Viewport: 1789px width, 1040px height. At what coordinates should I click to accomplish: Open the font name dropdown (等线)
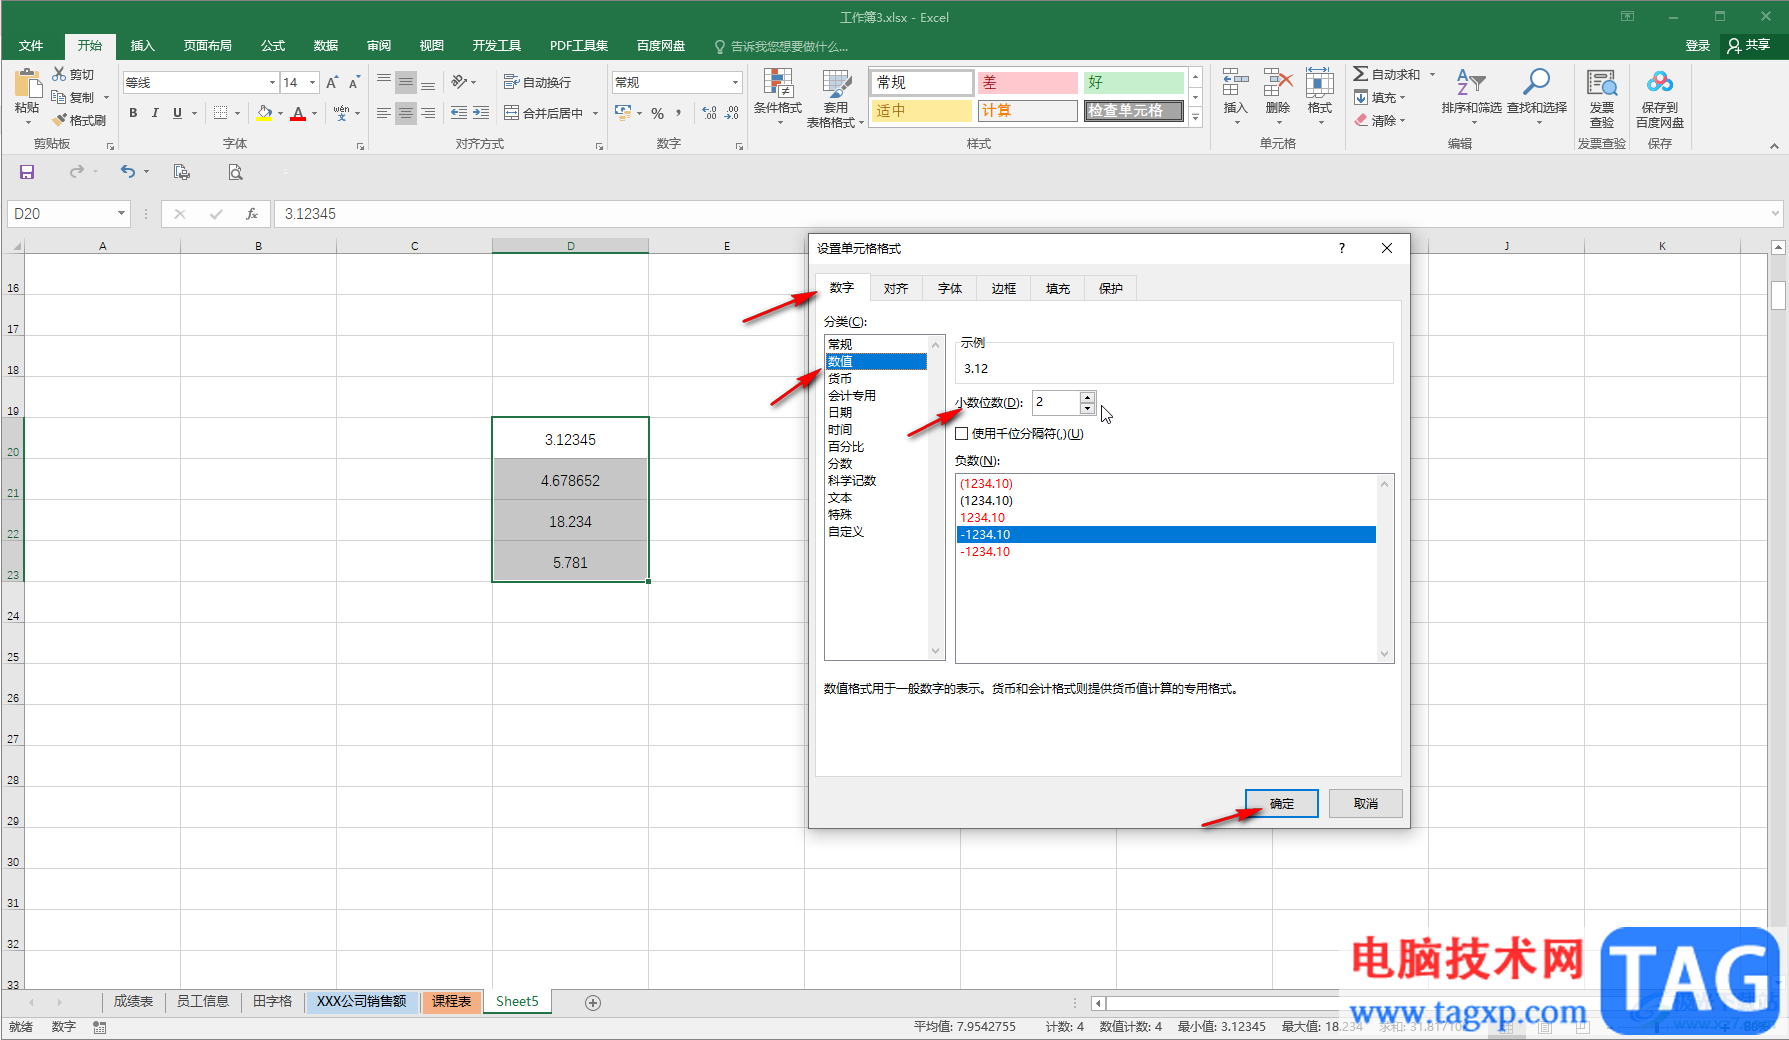[272, 83]
